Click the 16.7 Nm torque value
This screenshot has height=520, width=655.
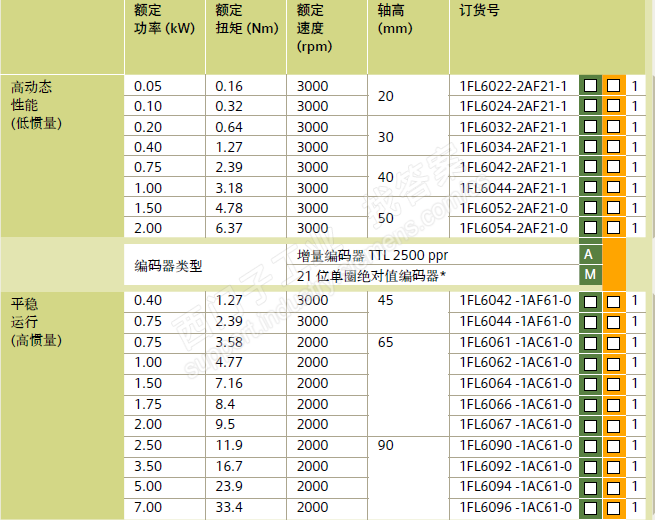[x=229, y=466]
